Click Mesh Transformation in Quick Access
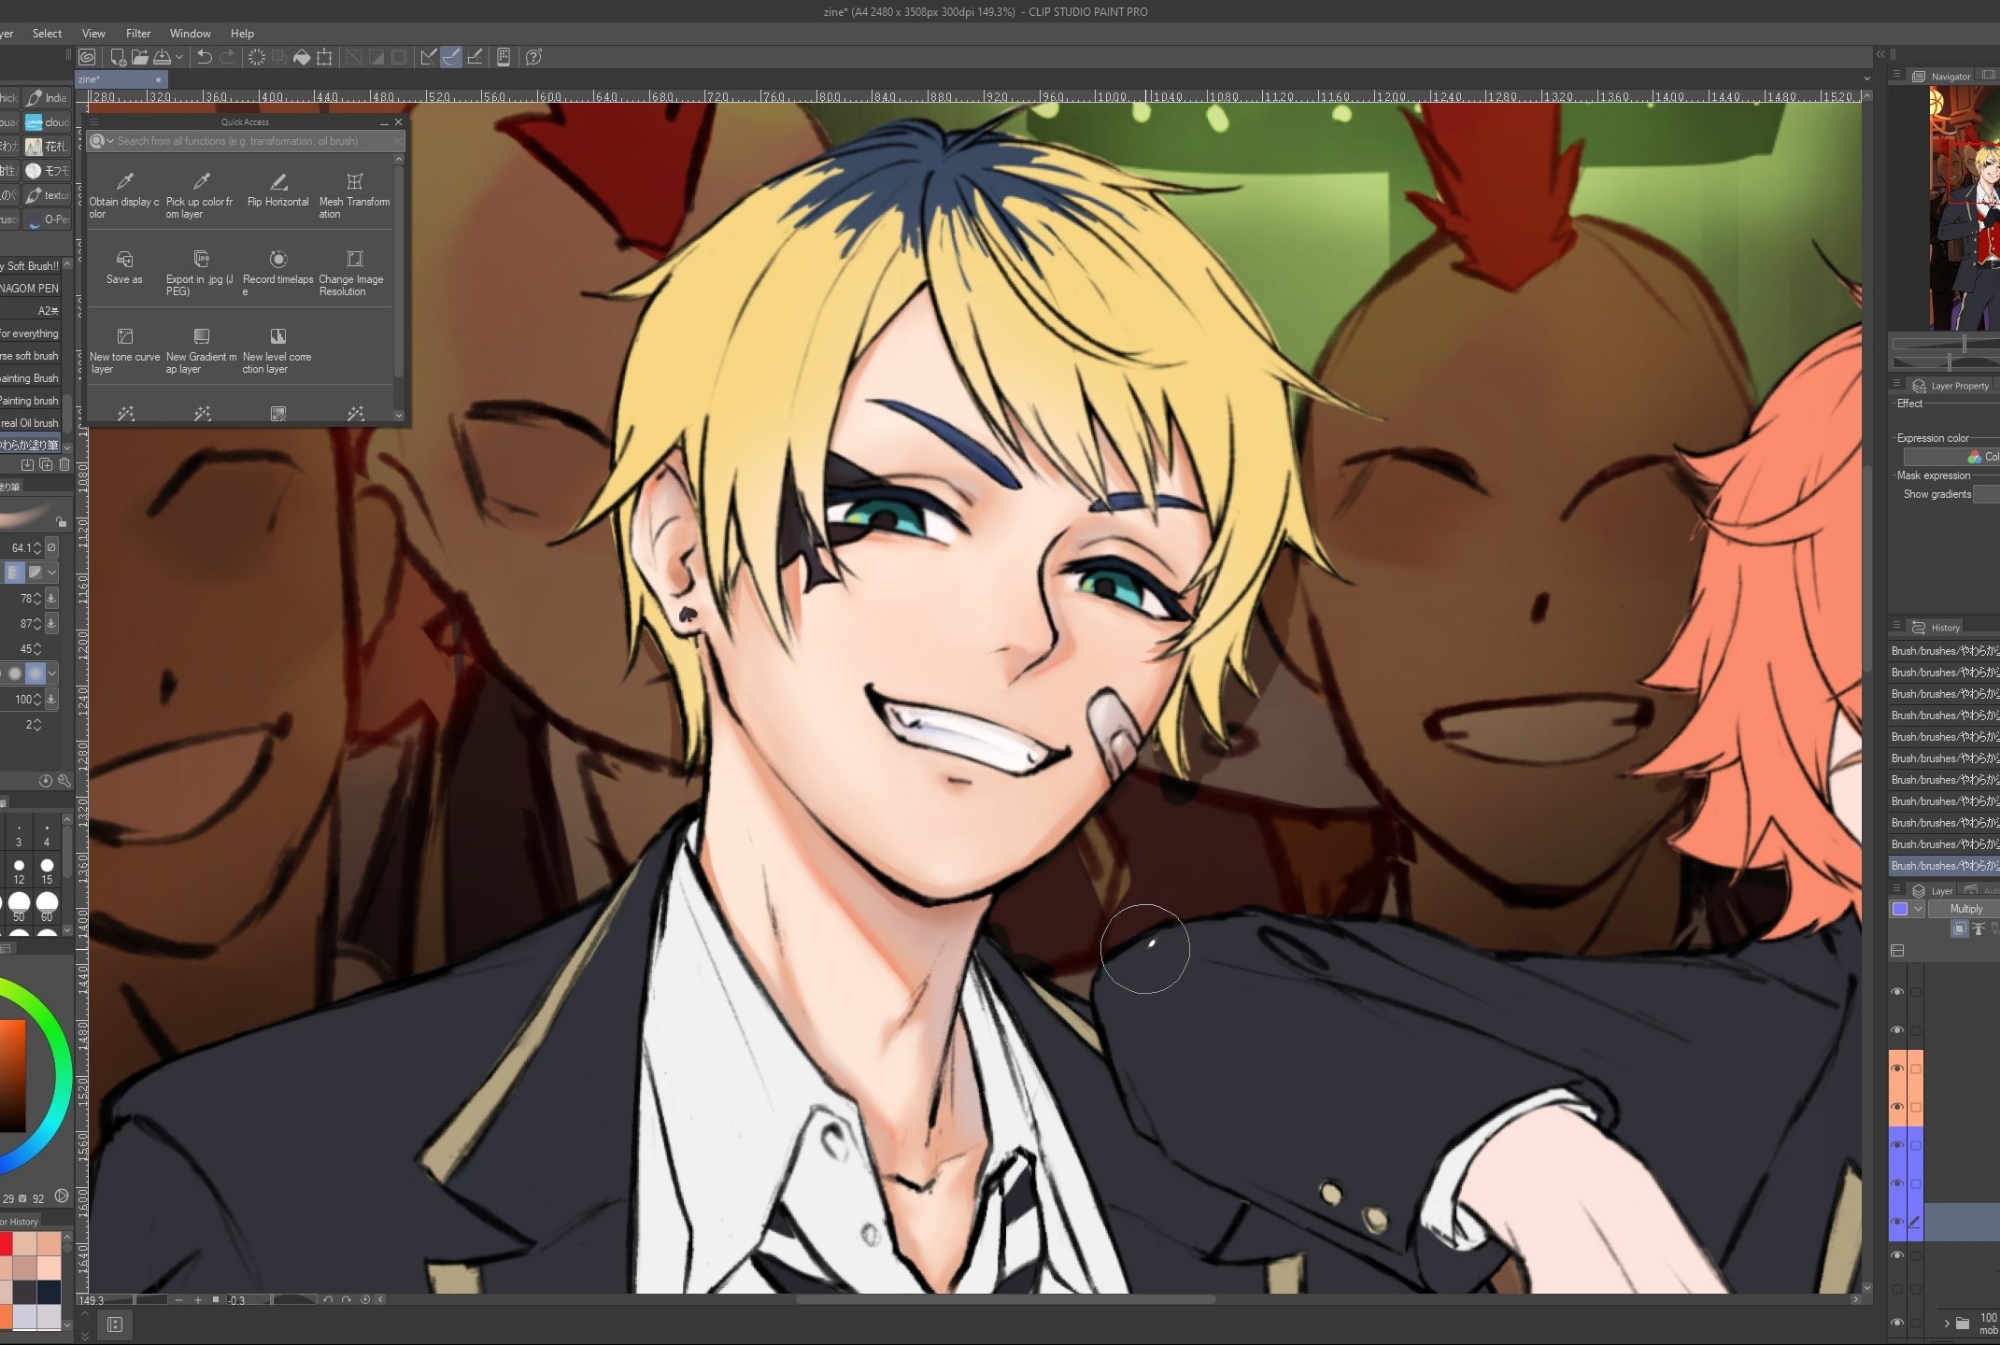The image size is (2000, 1345). coord(354,190)
